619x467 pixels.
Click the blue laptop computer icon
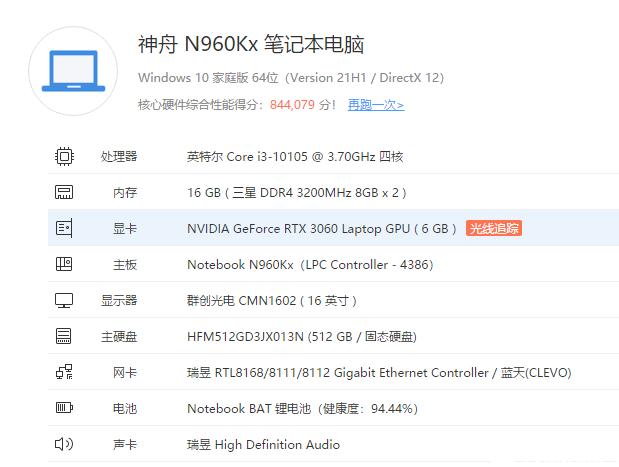tap(73, 71)
